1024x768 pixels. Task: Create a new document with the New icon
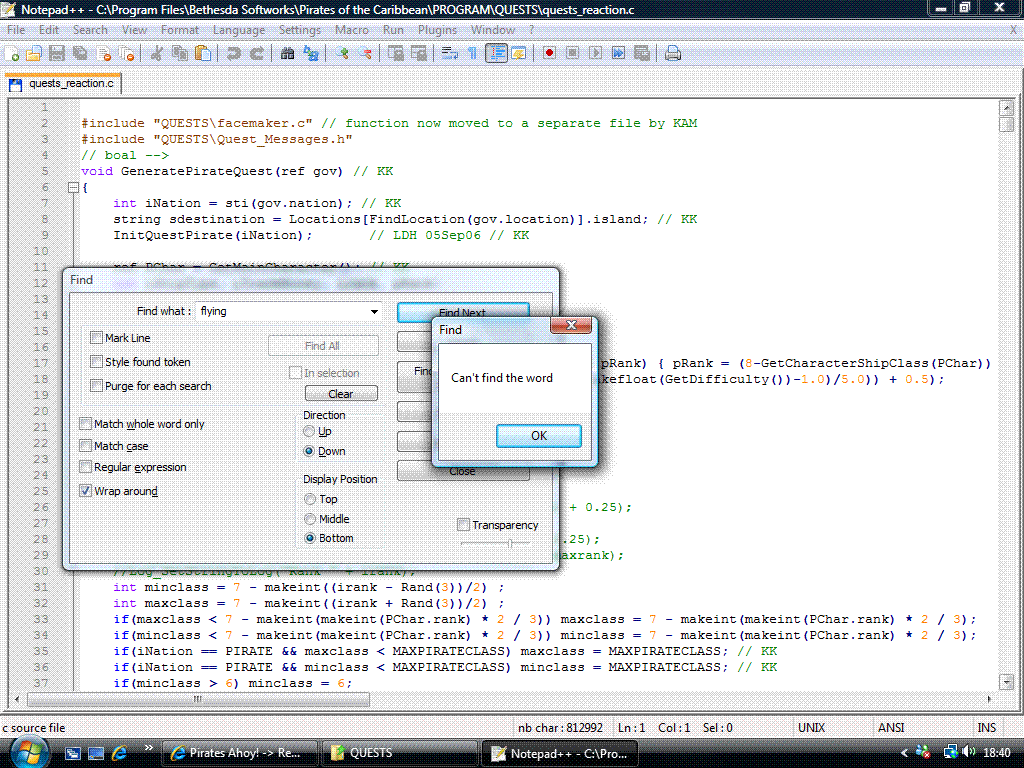pos(12,54)
